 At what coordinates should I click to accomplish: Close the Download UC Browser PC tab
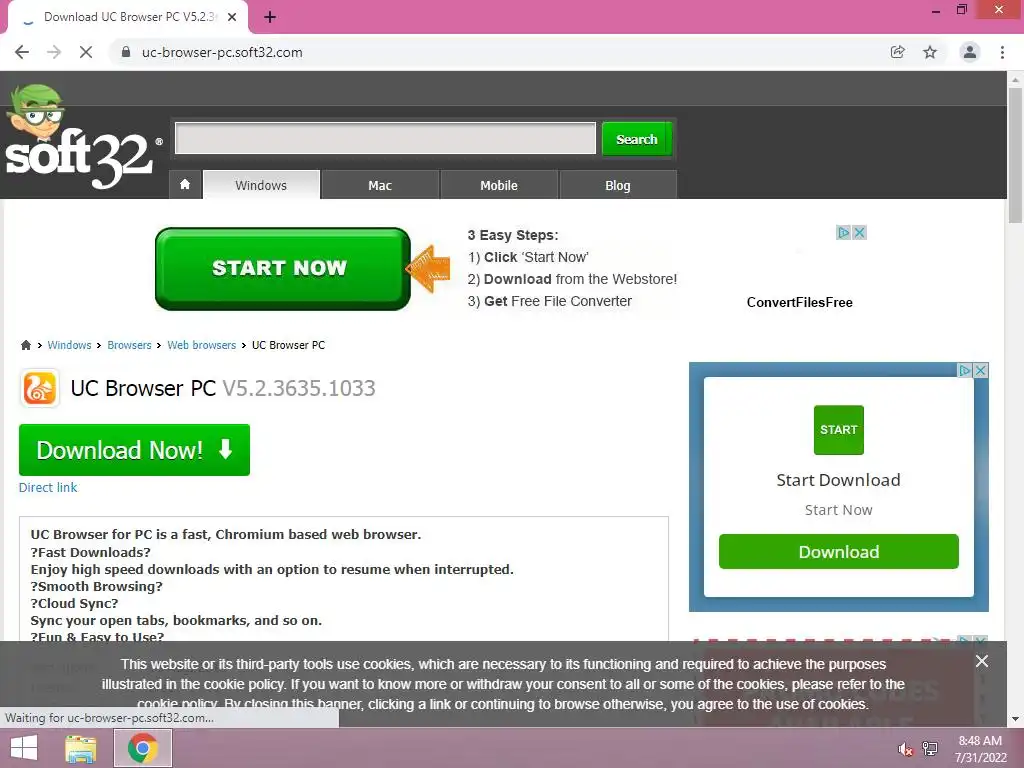(232, 17)
